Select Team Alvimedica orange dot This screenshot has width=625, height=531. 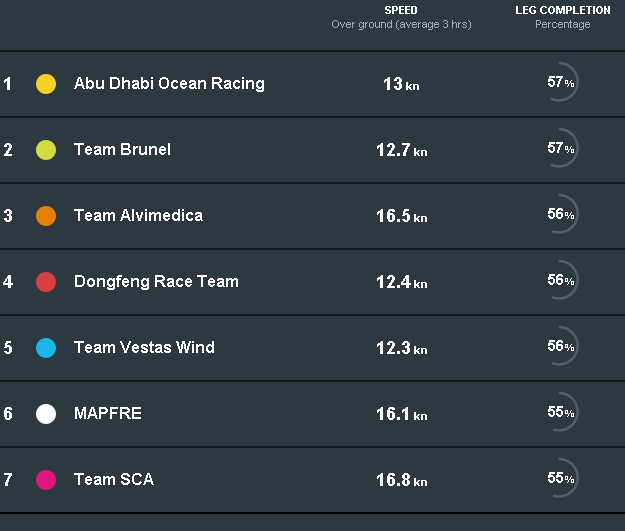tap(46, 216)
